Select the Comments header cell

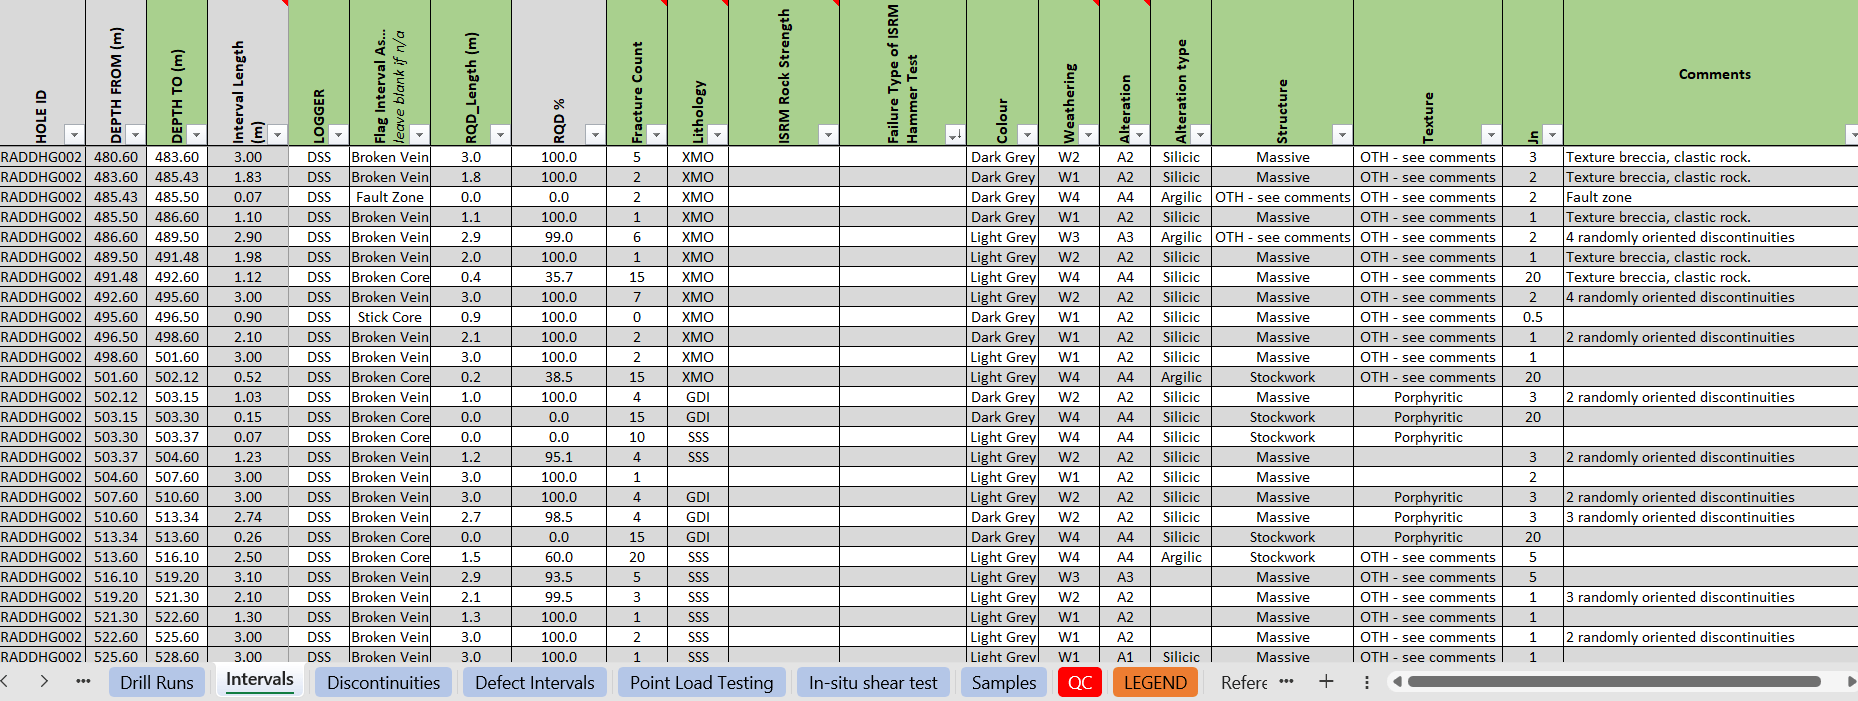coord(1714,74)
